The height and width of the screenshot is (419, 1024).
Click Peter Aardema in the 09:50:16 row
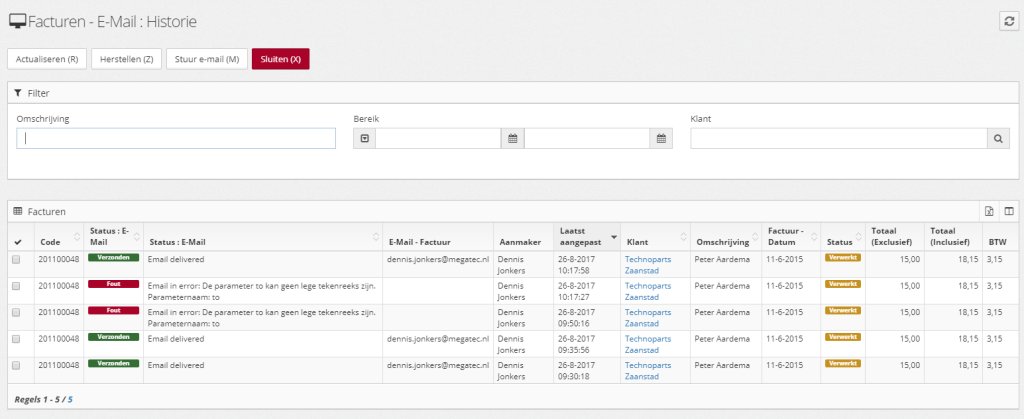click(722, 312)
